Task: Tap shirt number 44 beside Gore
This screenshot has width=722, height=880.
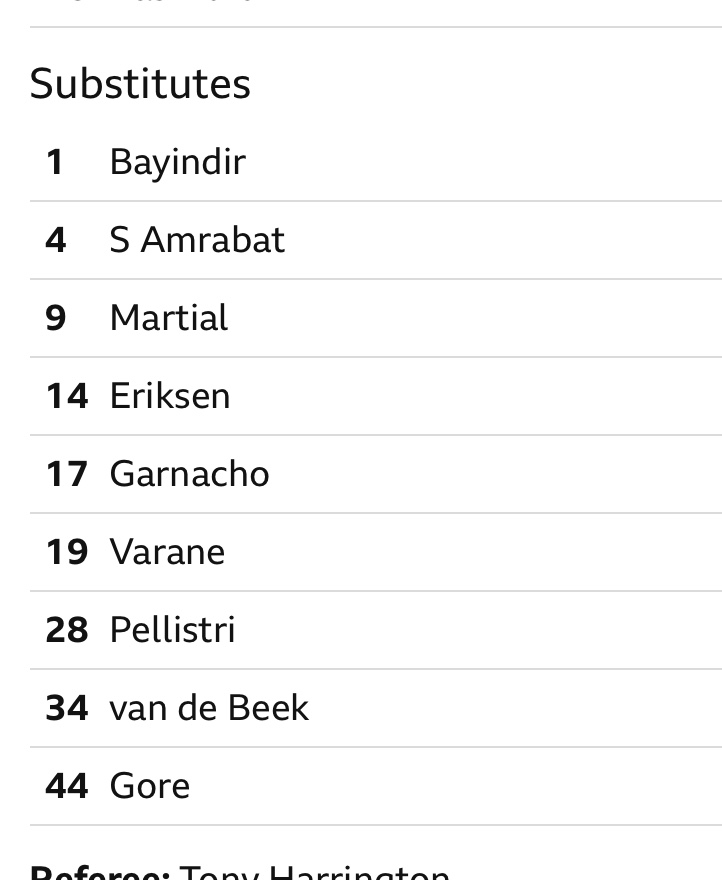Action: [x=67, y=786]
